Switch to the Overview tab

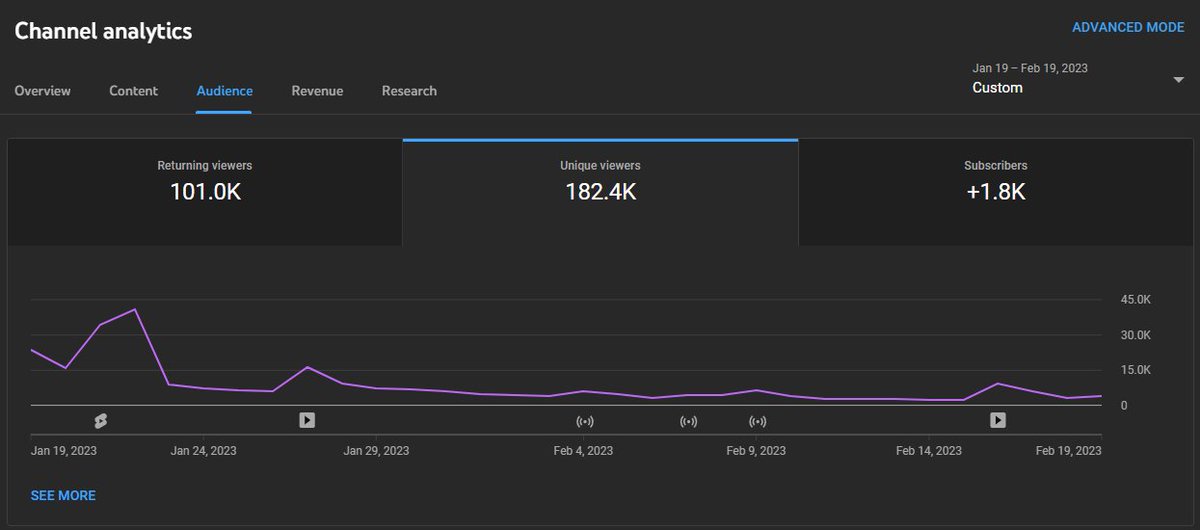pyautogui.click(x=43, y=91)
